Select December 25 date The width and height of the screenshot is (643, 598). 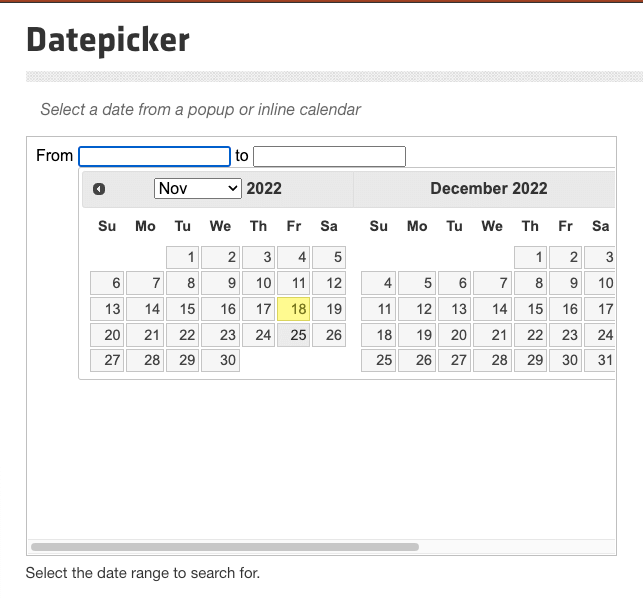coord(378,360)
